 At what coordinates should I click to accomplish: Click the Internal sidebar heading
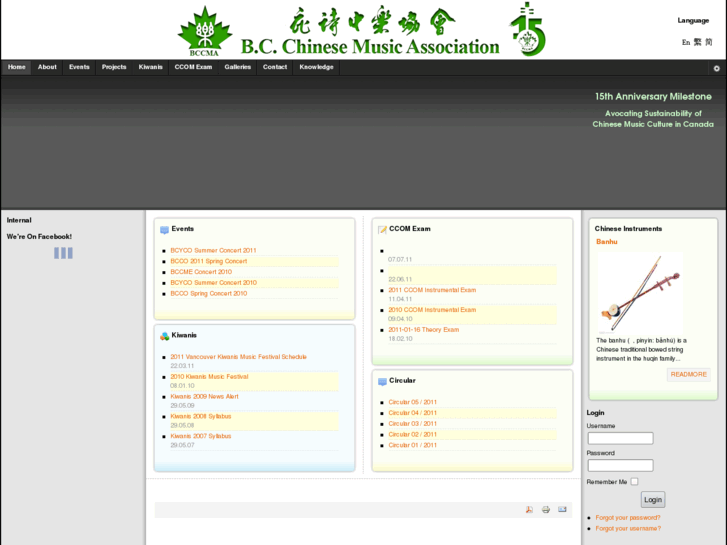(19, 220)
